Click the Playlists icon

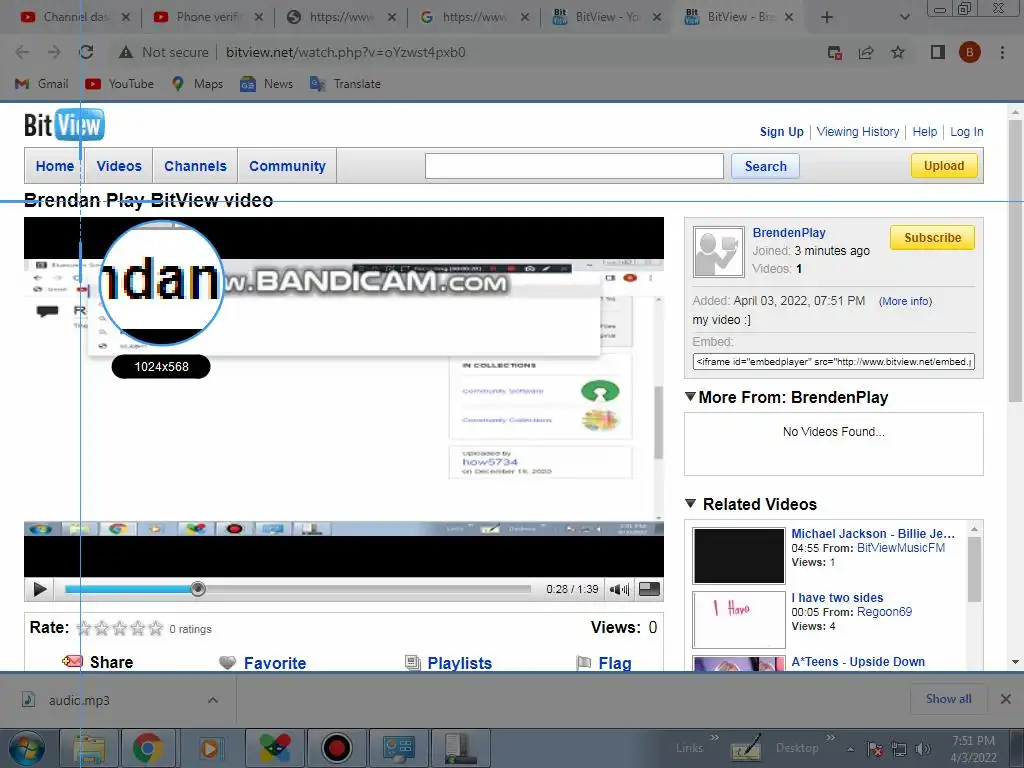[413, 663]
